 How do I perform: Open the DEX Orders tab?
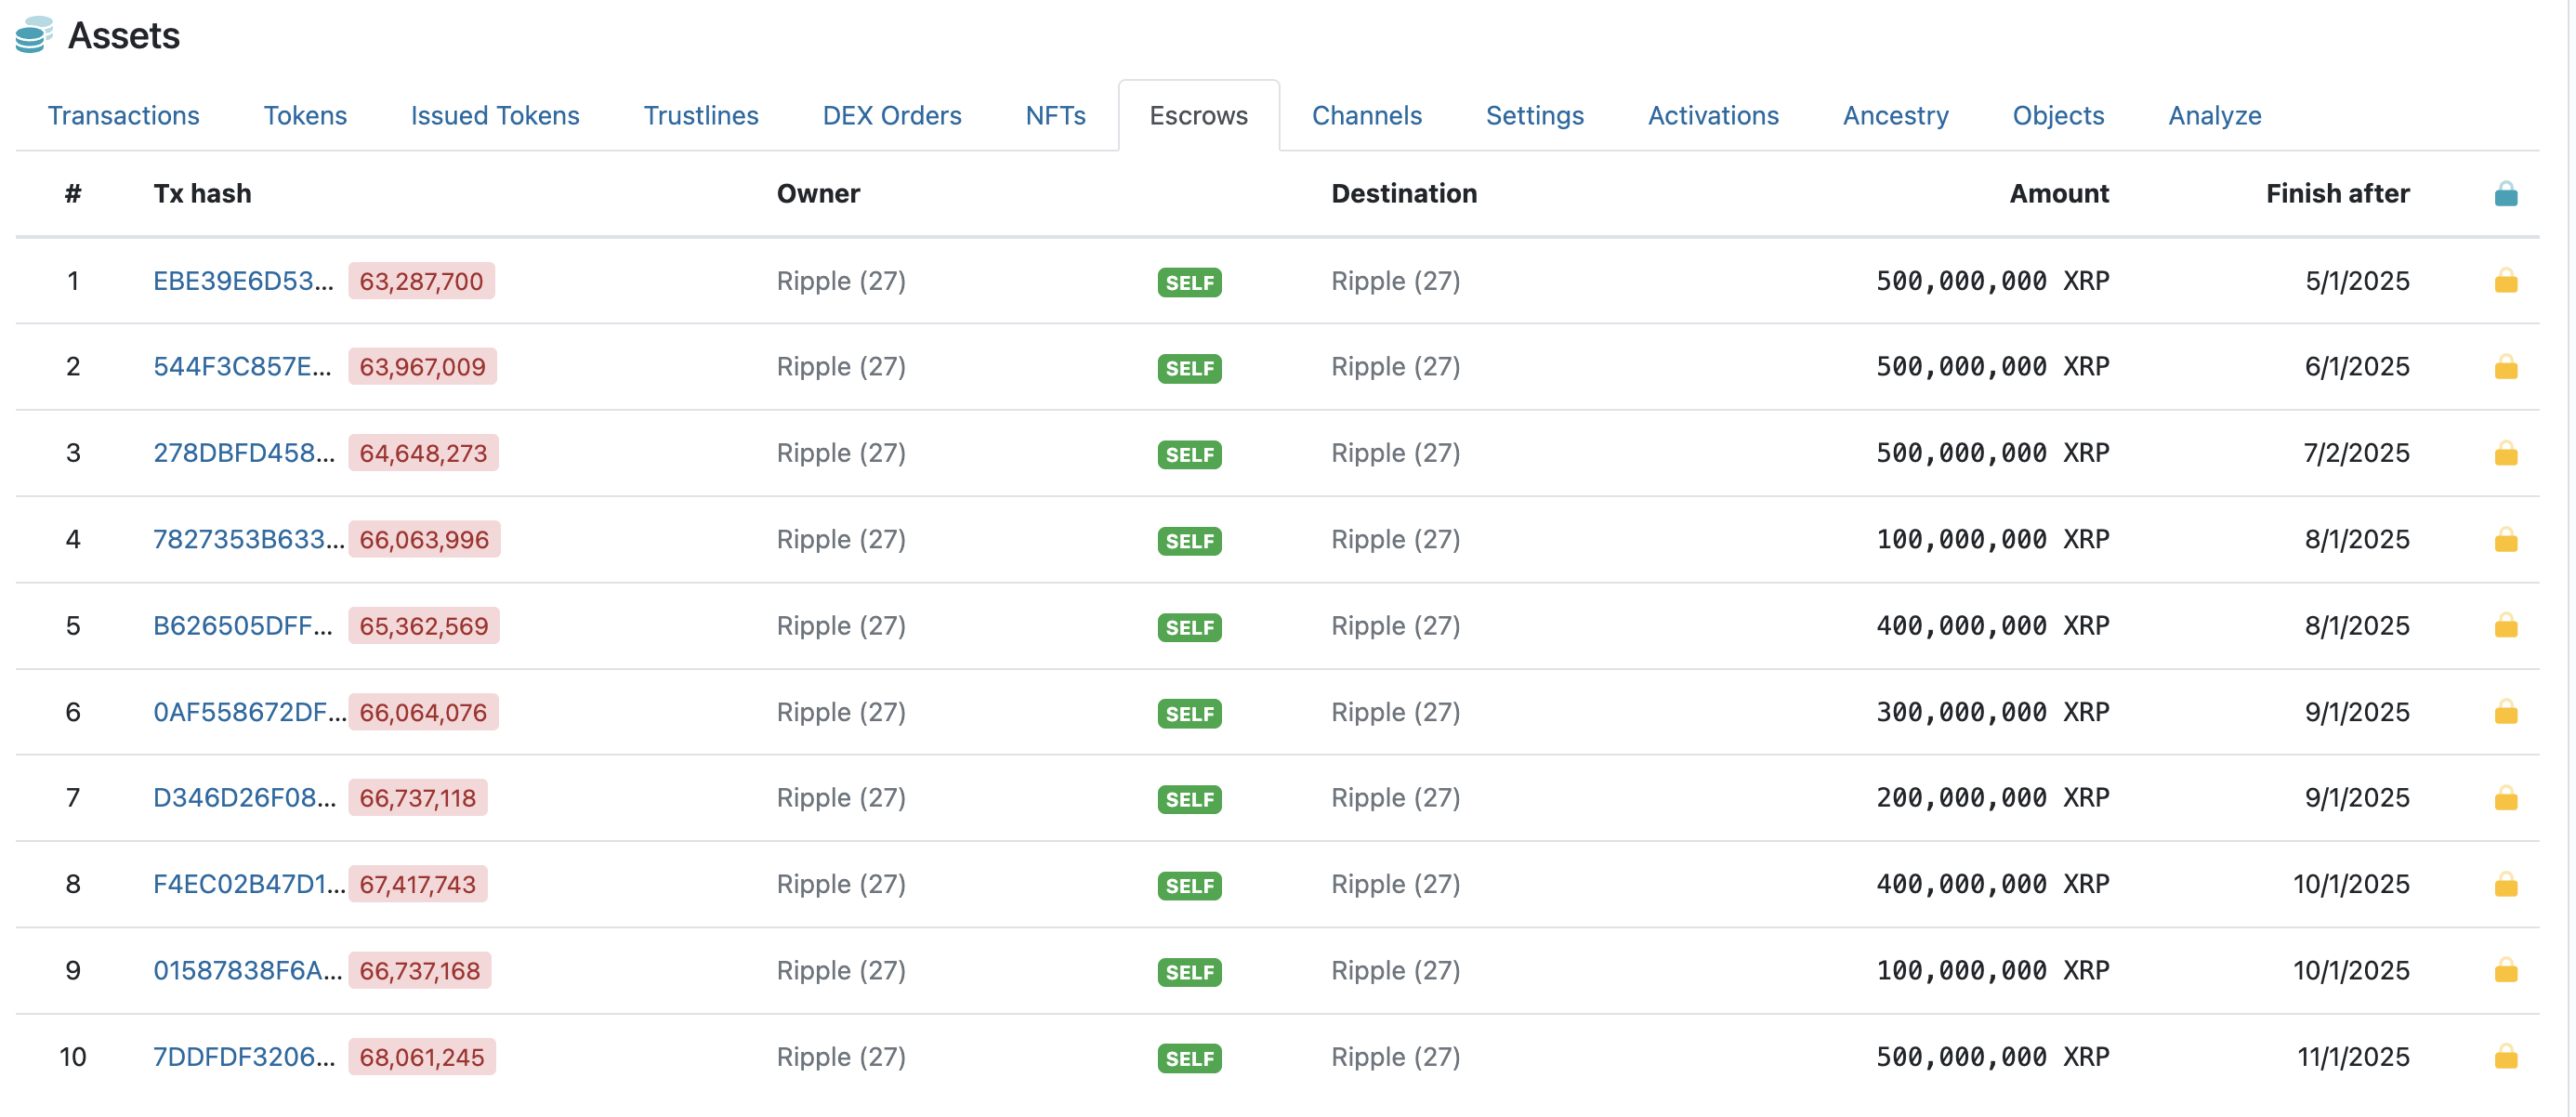pyautogui.click(x=892, y=116)
